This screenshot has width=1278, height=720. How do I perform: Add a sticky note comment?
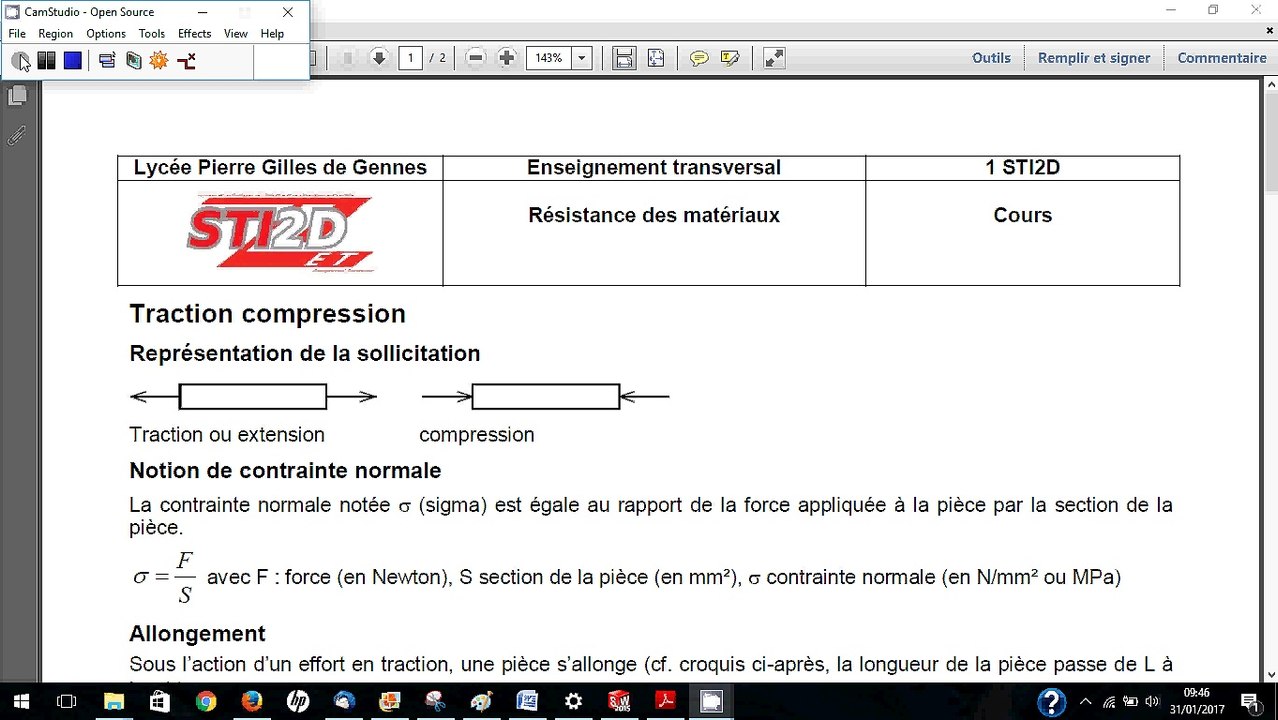coord(699,58)
